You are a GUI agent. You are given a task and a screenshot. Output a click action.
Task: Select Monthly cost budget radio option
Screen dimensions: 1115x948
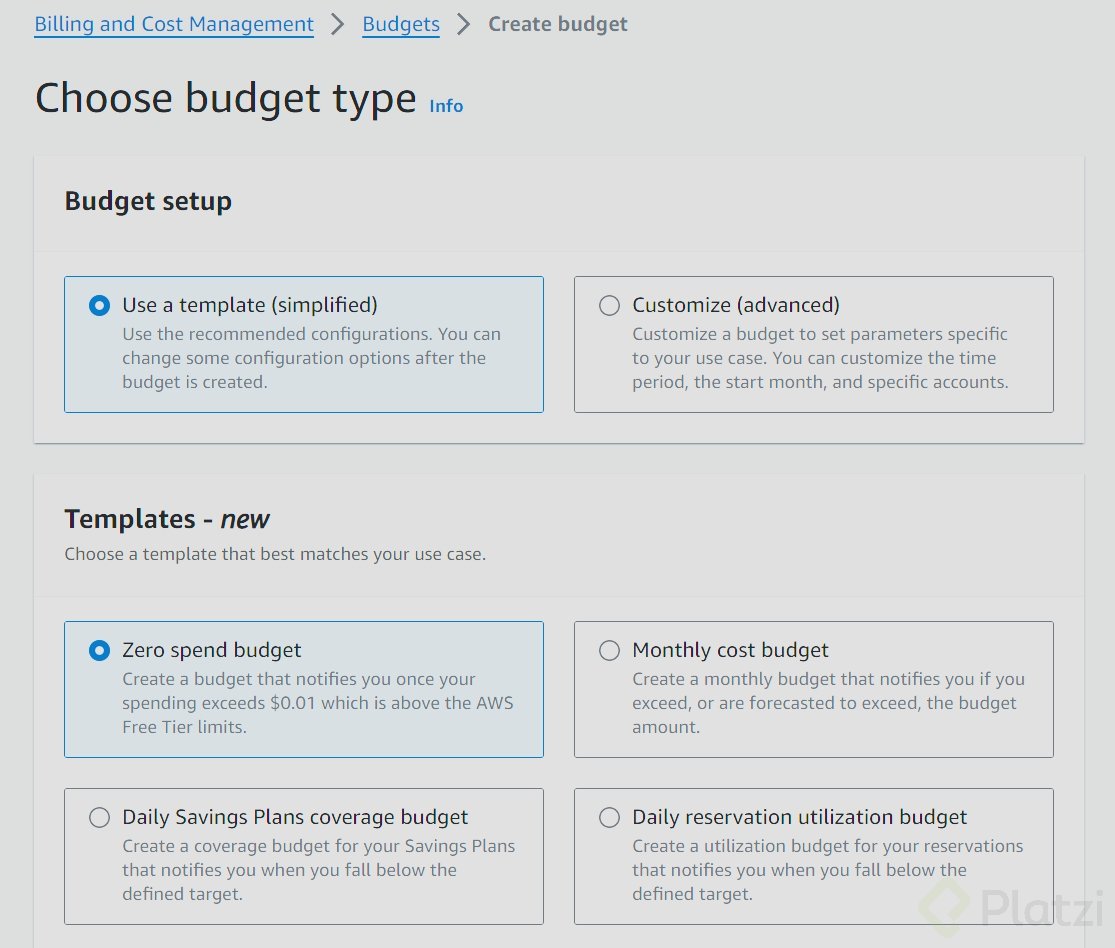pyautogui.click(x=609, y=651)
